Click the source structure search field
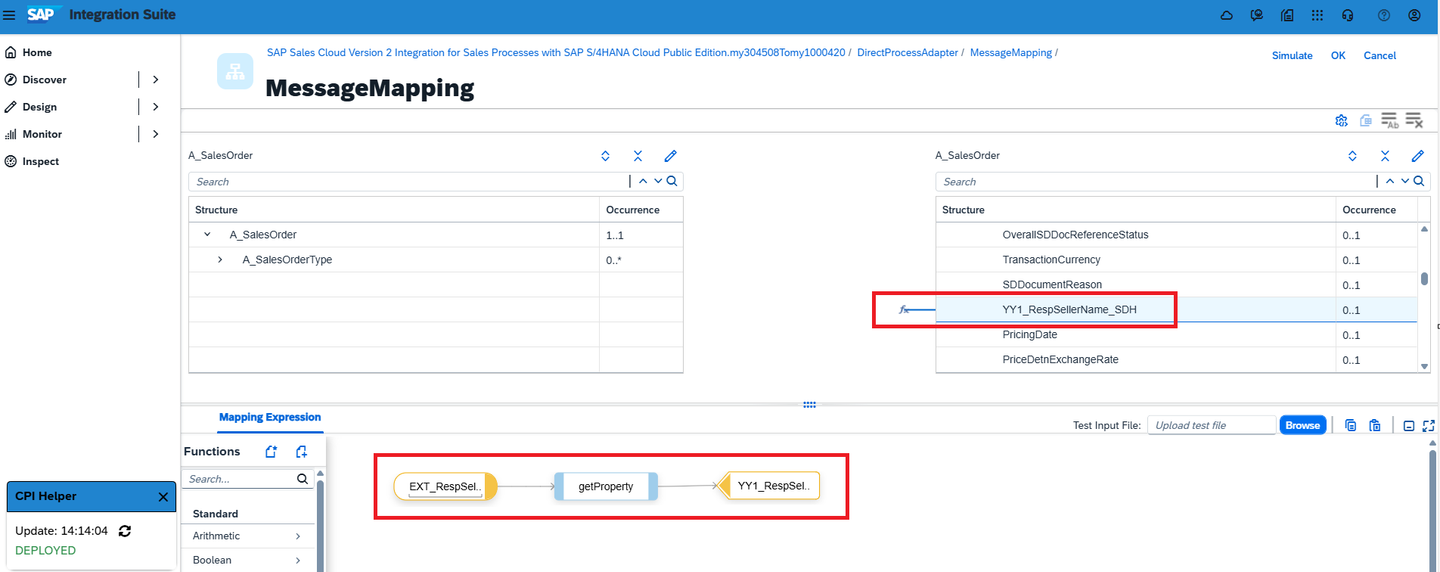This screenshot has width=1440, height=572. coord(408,181)
